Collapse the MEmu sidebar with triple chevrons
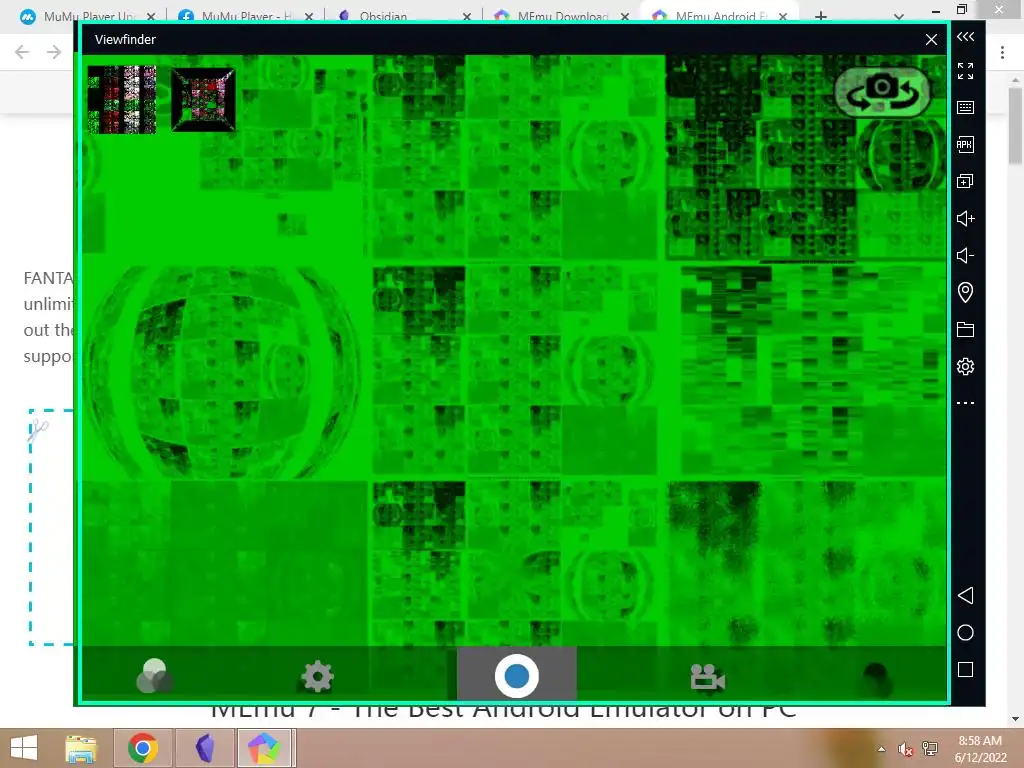The image size is (1024, 768). pyautogui.click(x=965, y=37)
